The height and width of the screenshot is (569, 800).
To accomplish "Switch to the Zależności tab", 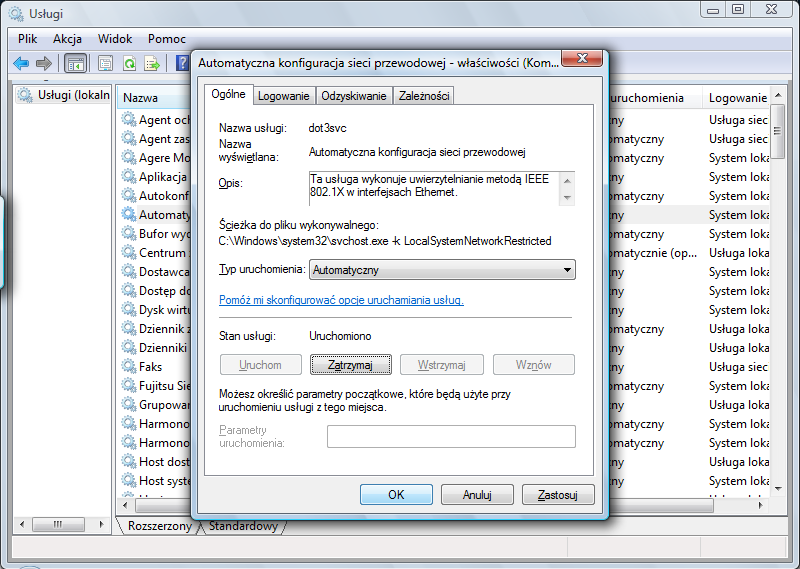I will [x=424, y=96].
